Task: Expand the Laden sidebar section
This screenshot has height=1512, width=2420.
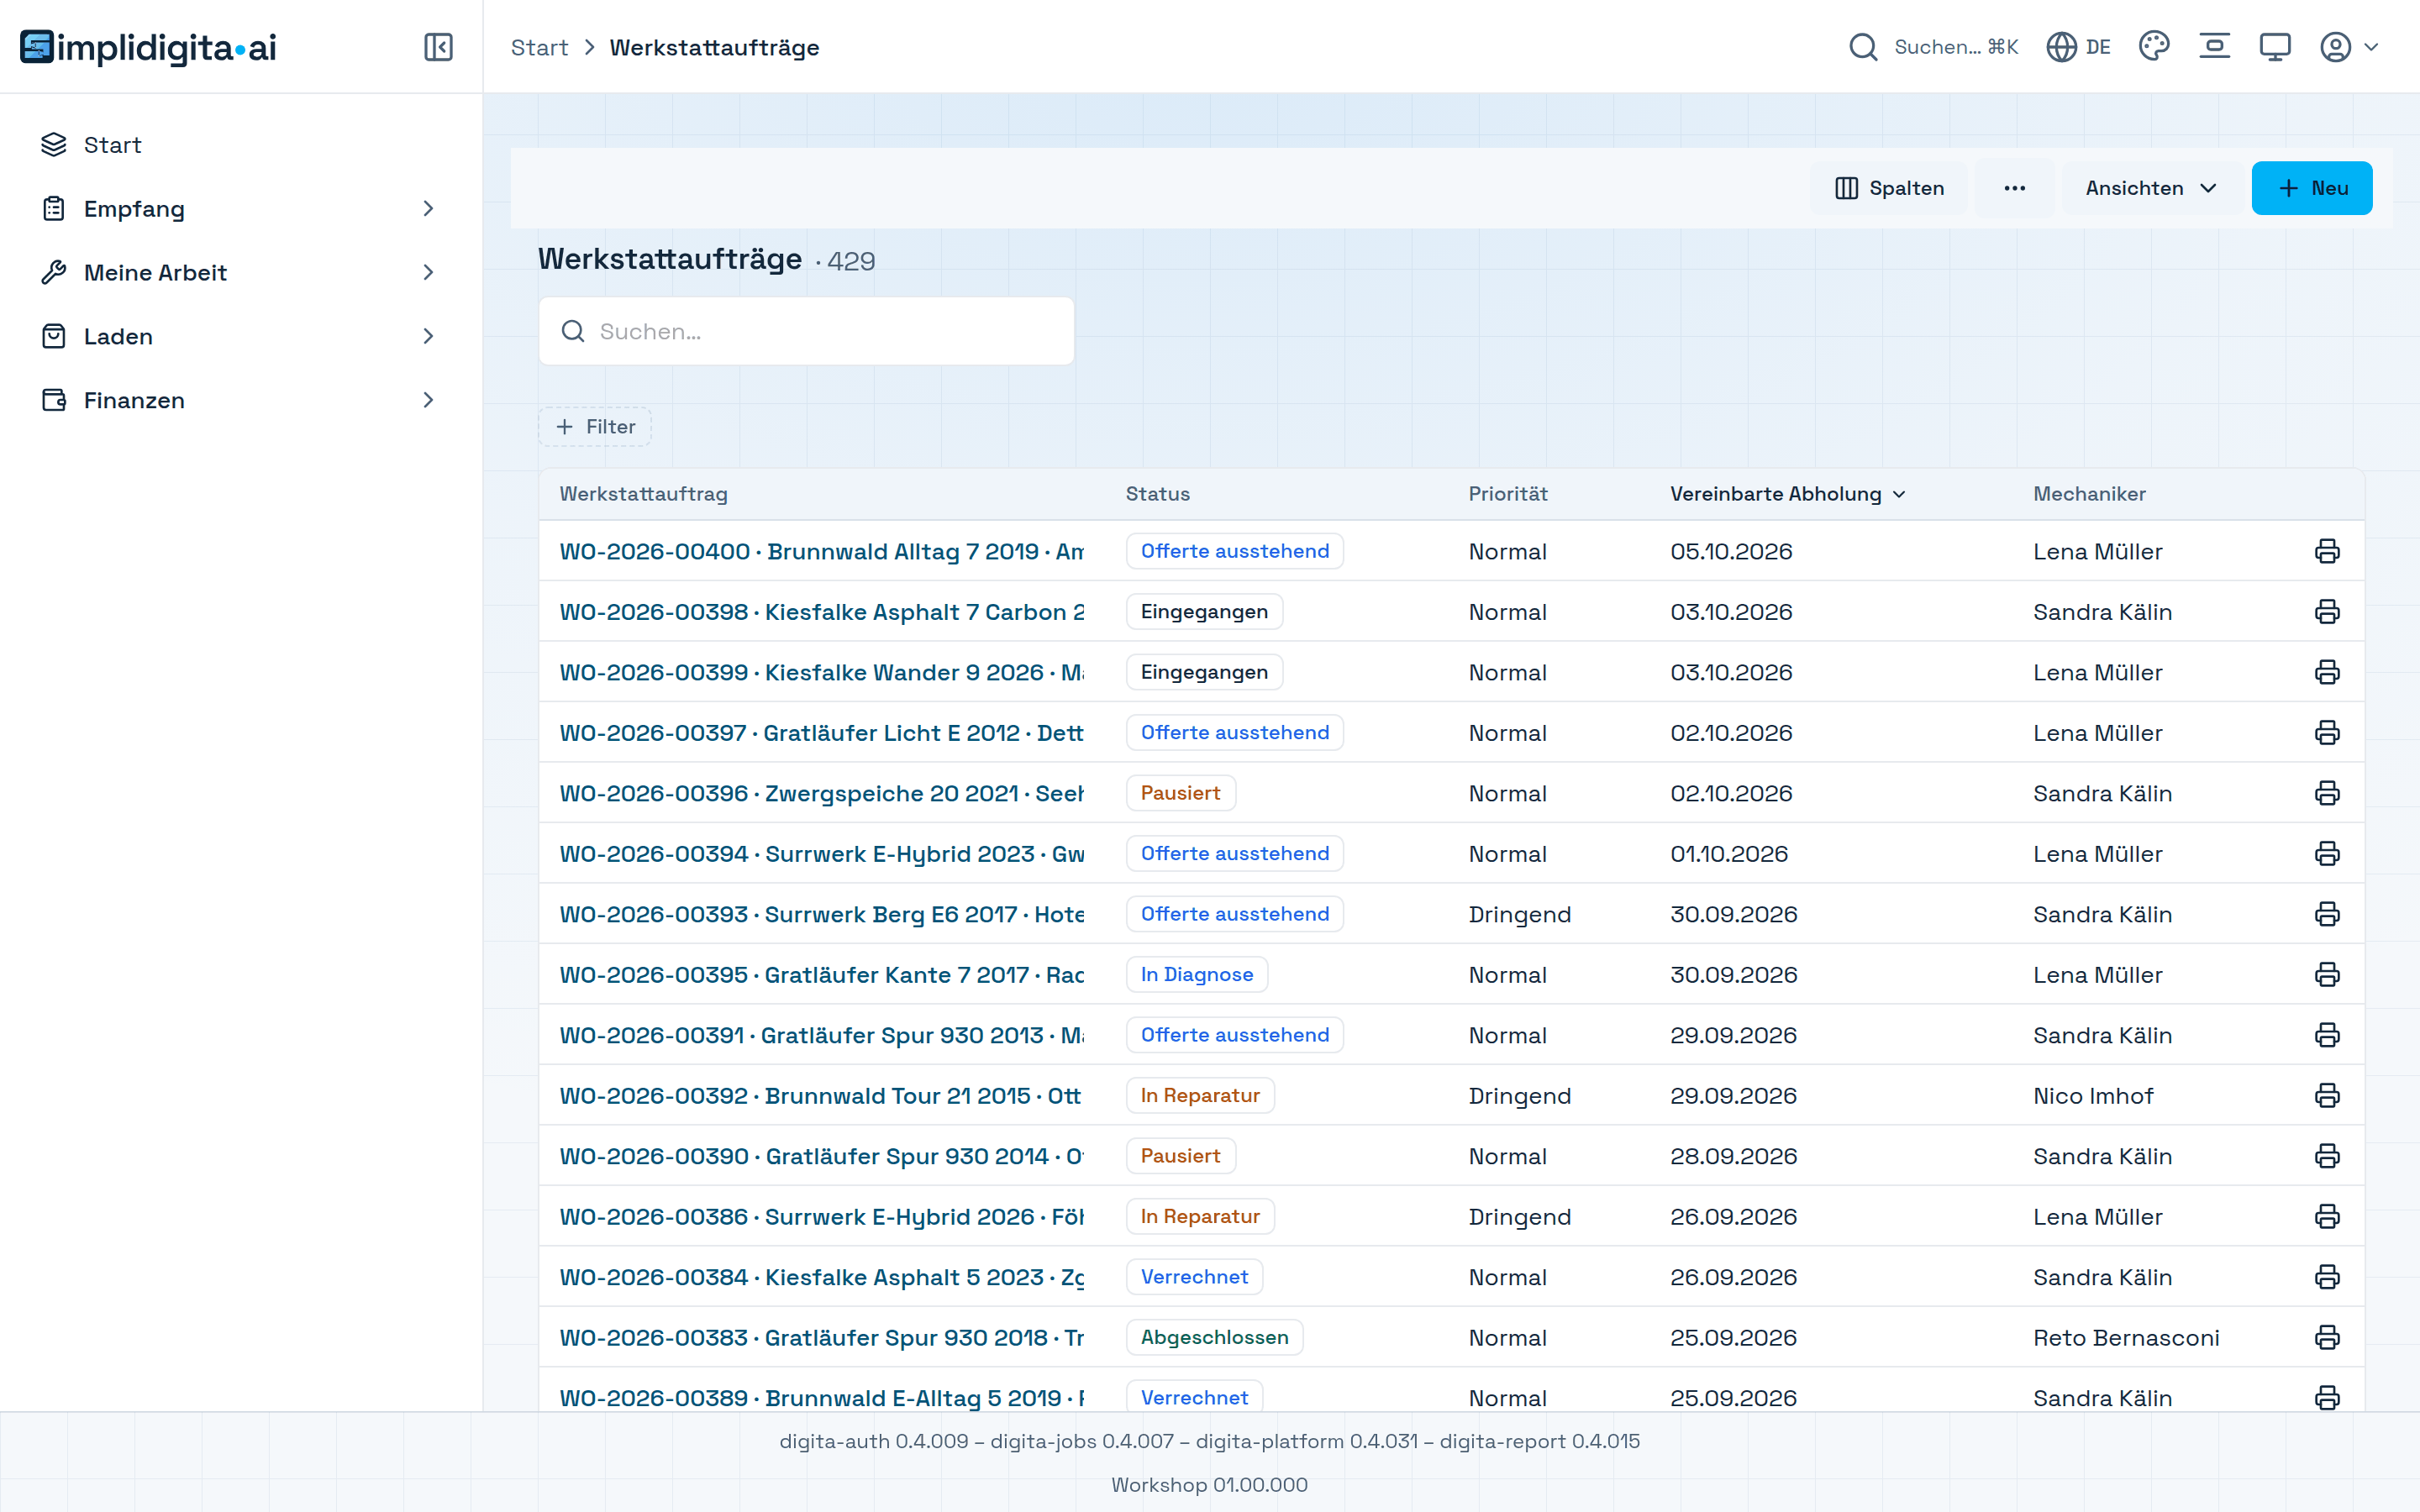Action: coord(240,337)
